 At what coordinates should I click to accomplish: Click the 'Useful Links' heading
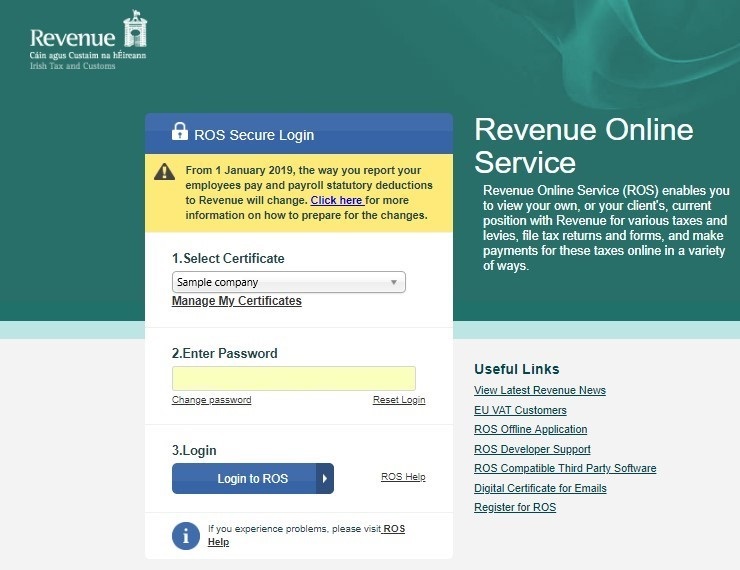point(517,369)
